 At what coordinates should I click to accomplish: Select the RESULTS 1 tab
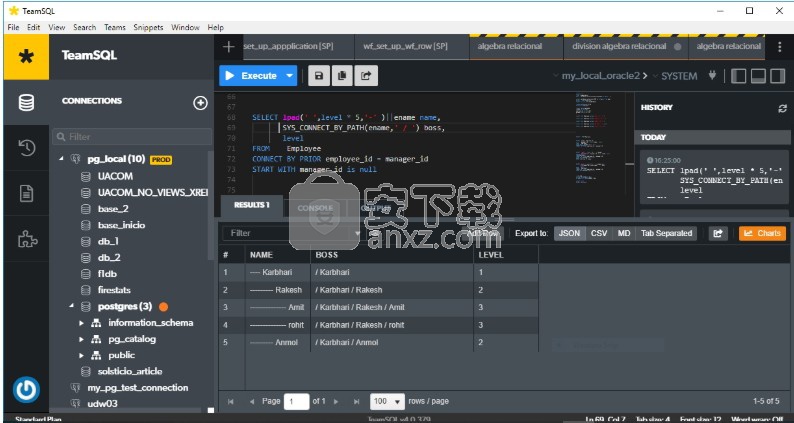point(252,205)
